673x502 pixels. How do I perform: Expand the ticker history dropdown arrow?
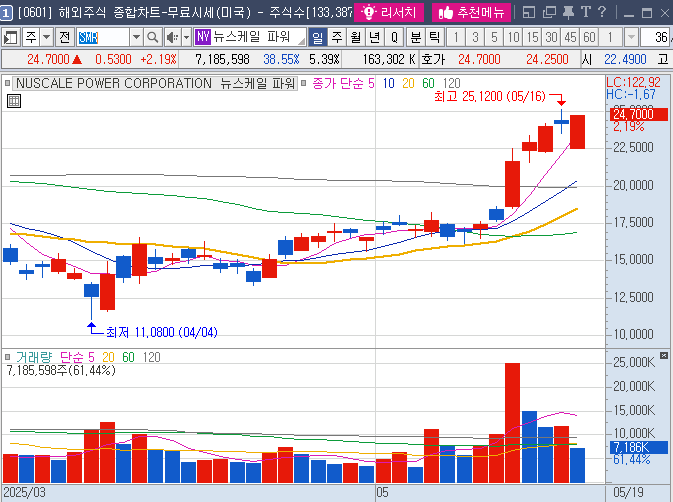136,38
